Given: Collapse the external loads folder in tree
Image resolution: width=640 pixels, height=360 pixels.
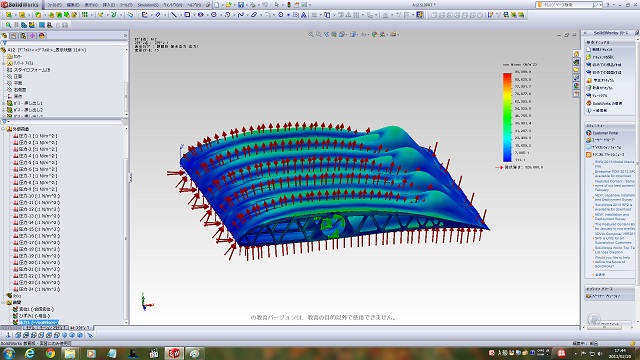Looking at the screenshot, I should (x=3, y=129).
